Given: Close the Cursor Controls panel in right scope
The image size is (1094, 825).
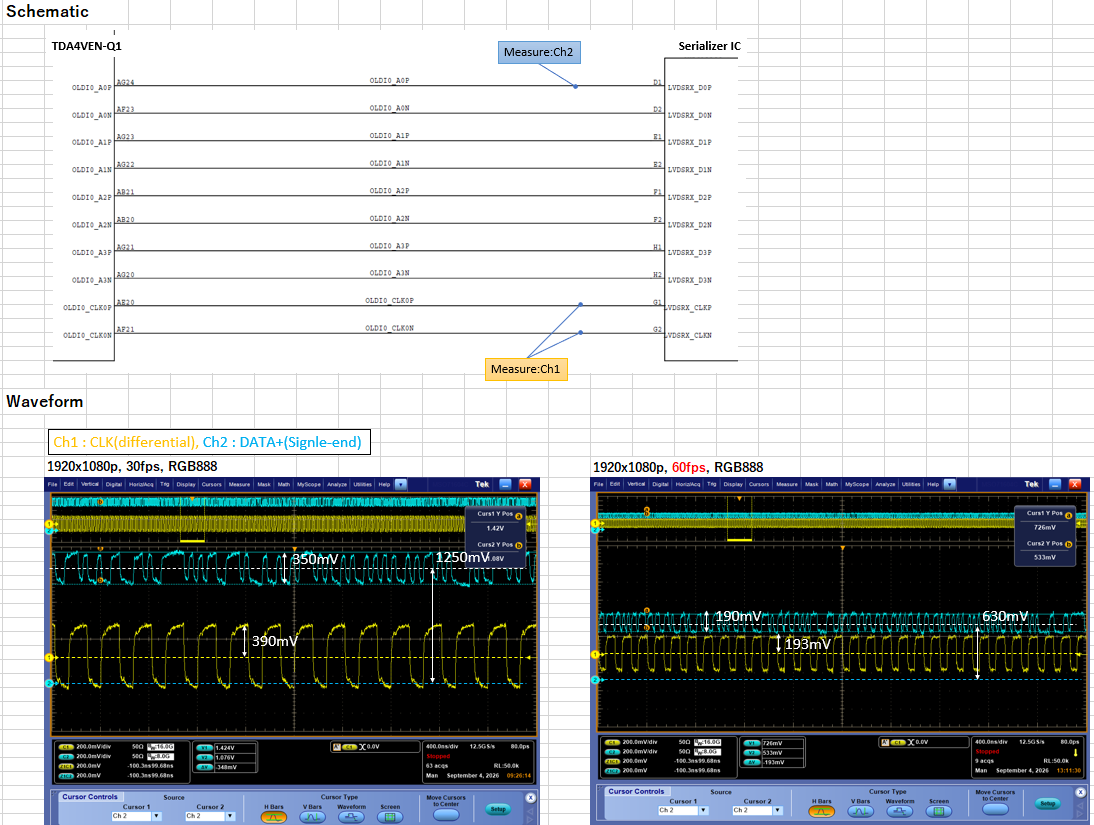Looking at the screenshot, I should pyautogui.click(x=1080, y=792).
